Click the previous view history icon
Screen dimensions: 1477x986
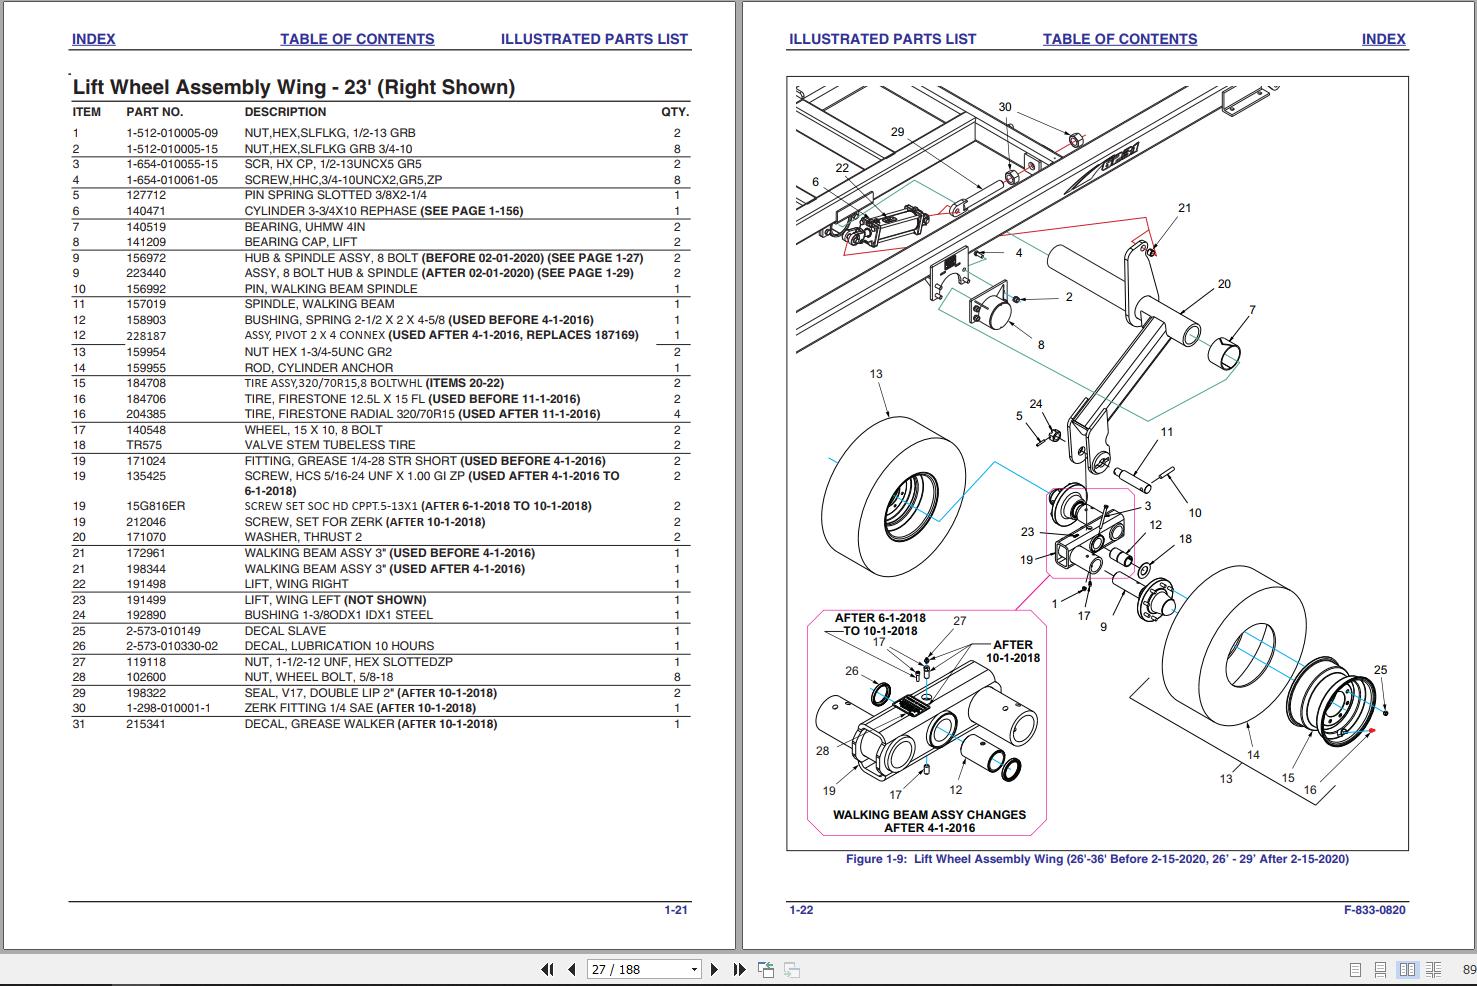[x=765, y=969]
